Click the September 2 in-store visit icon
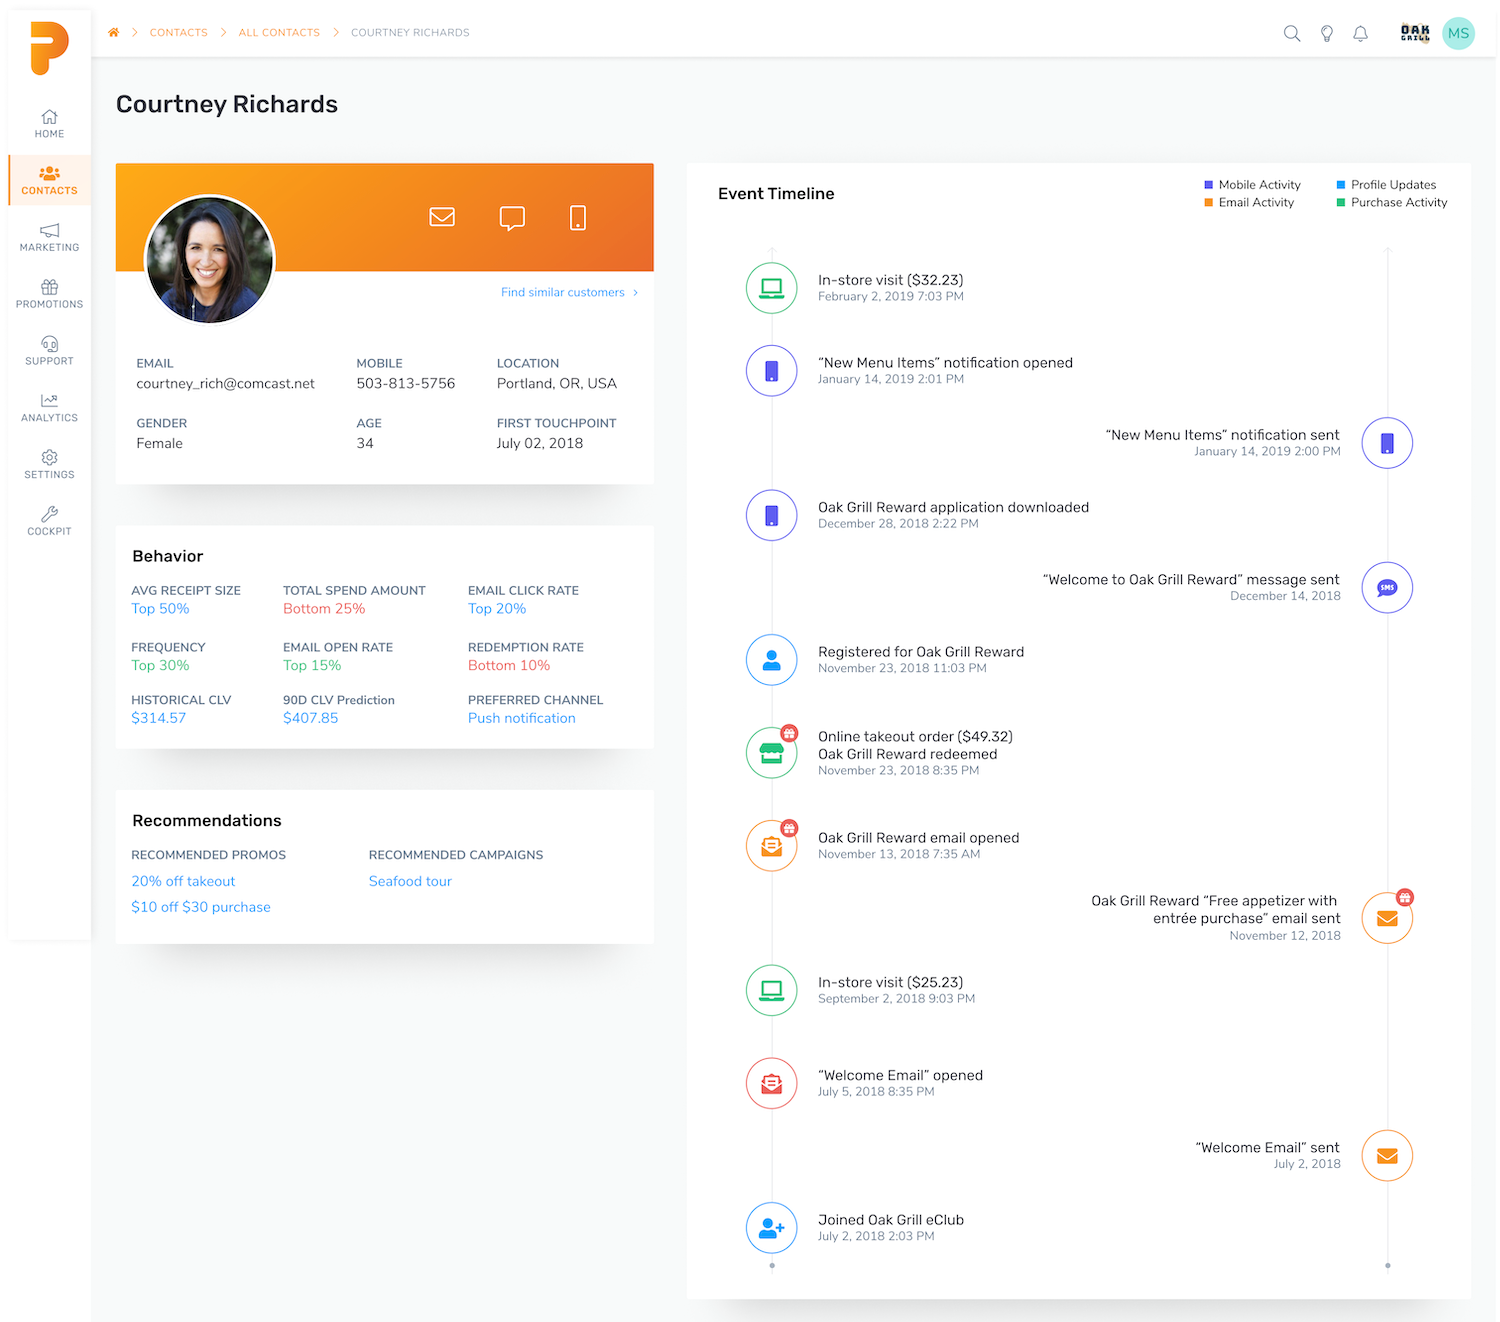 point(772,990)
